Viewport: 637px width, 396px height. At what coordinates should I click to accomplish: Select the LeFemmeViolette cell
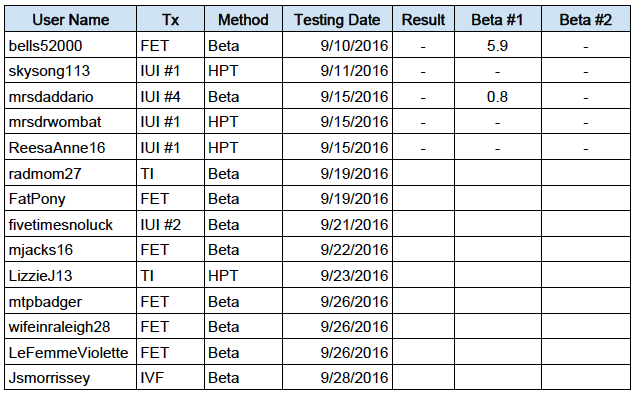tap(71, 353)
